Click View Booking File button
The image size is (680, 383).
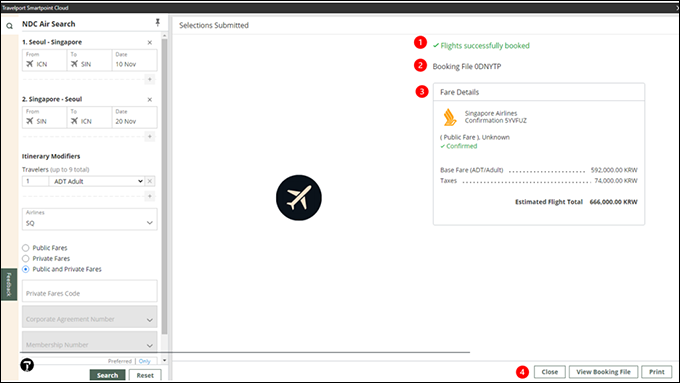(603, 372)
